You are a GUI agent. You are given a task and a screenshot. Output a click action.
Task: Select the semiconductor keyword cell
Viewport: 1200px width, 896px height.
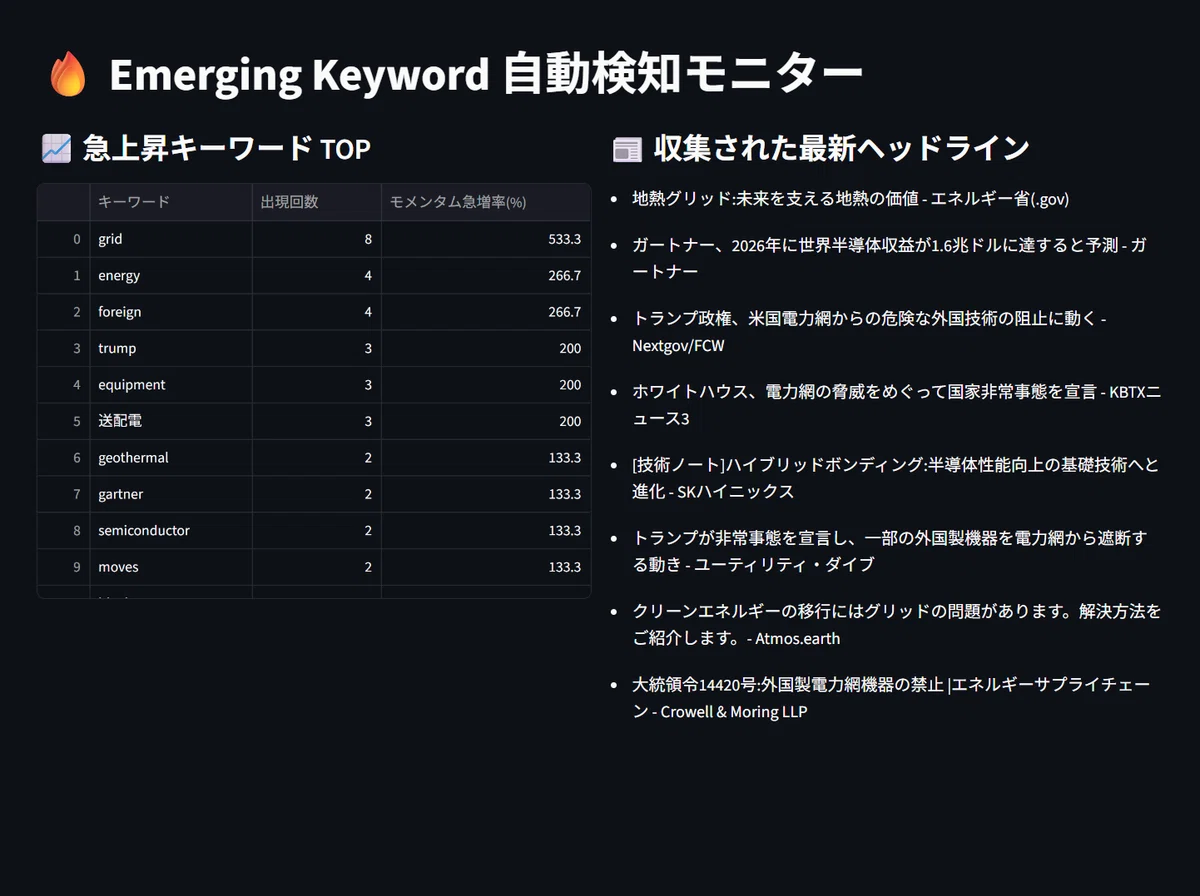171,530
